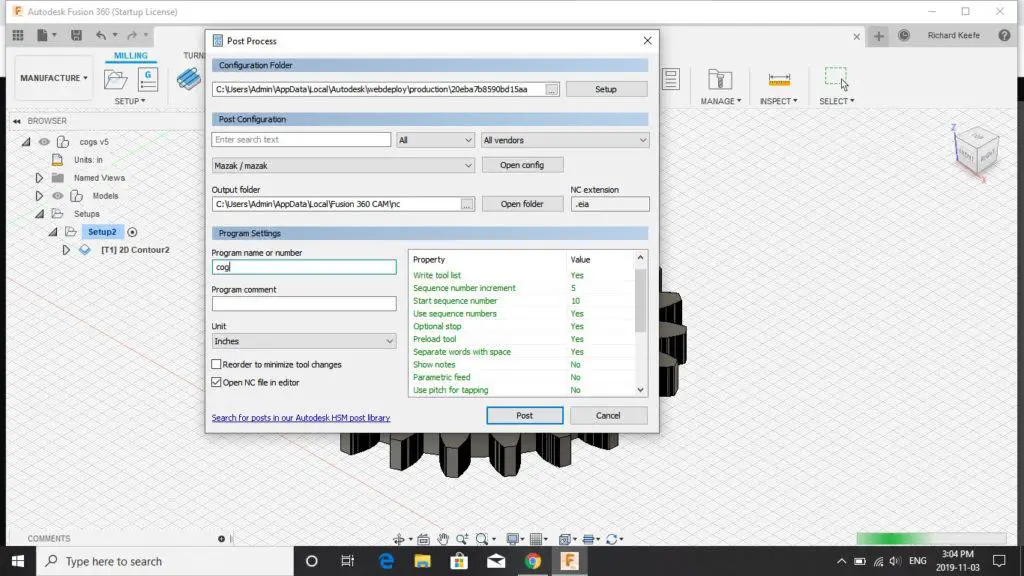The image size is (1024, 576).
Task: Open the Autodesk HSM post library link
Action: [300, 418]
